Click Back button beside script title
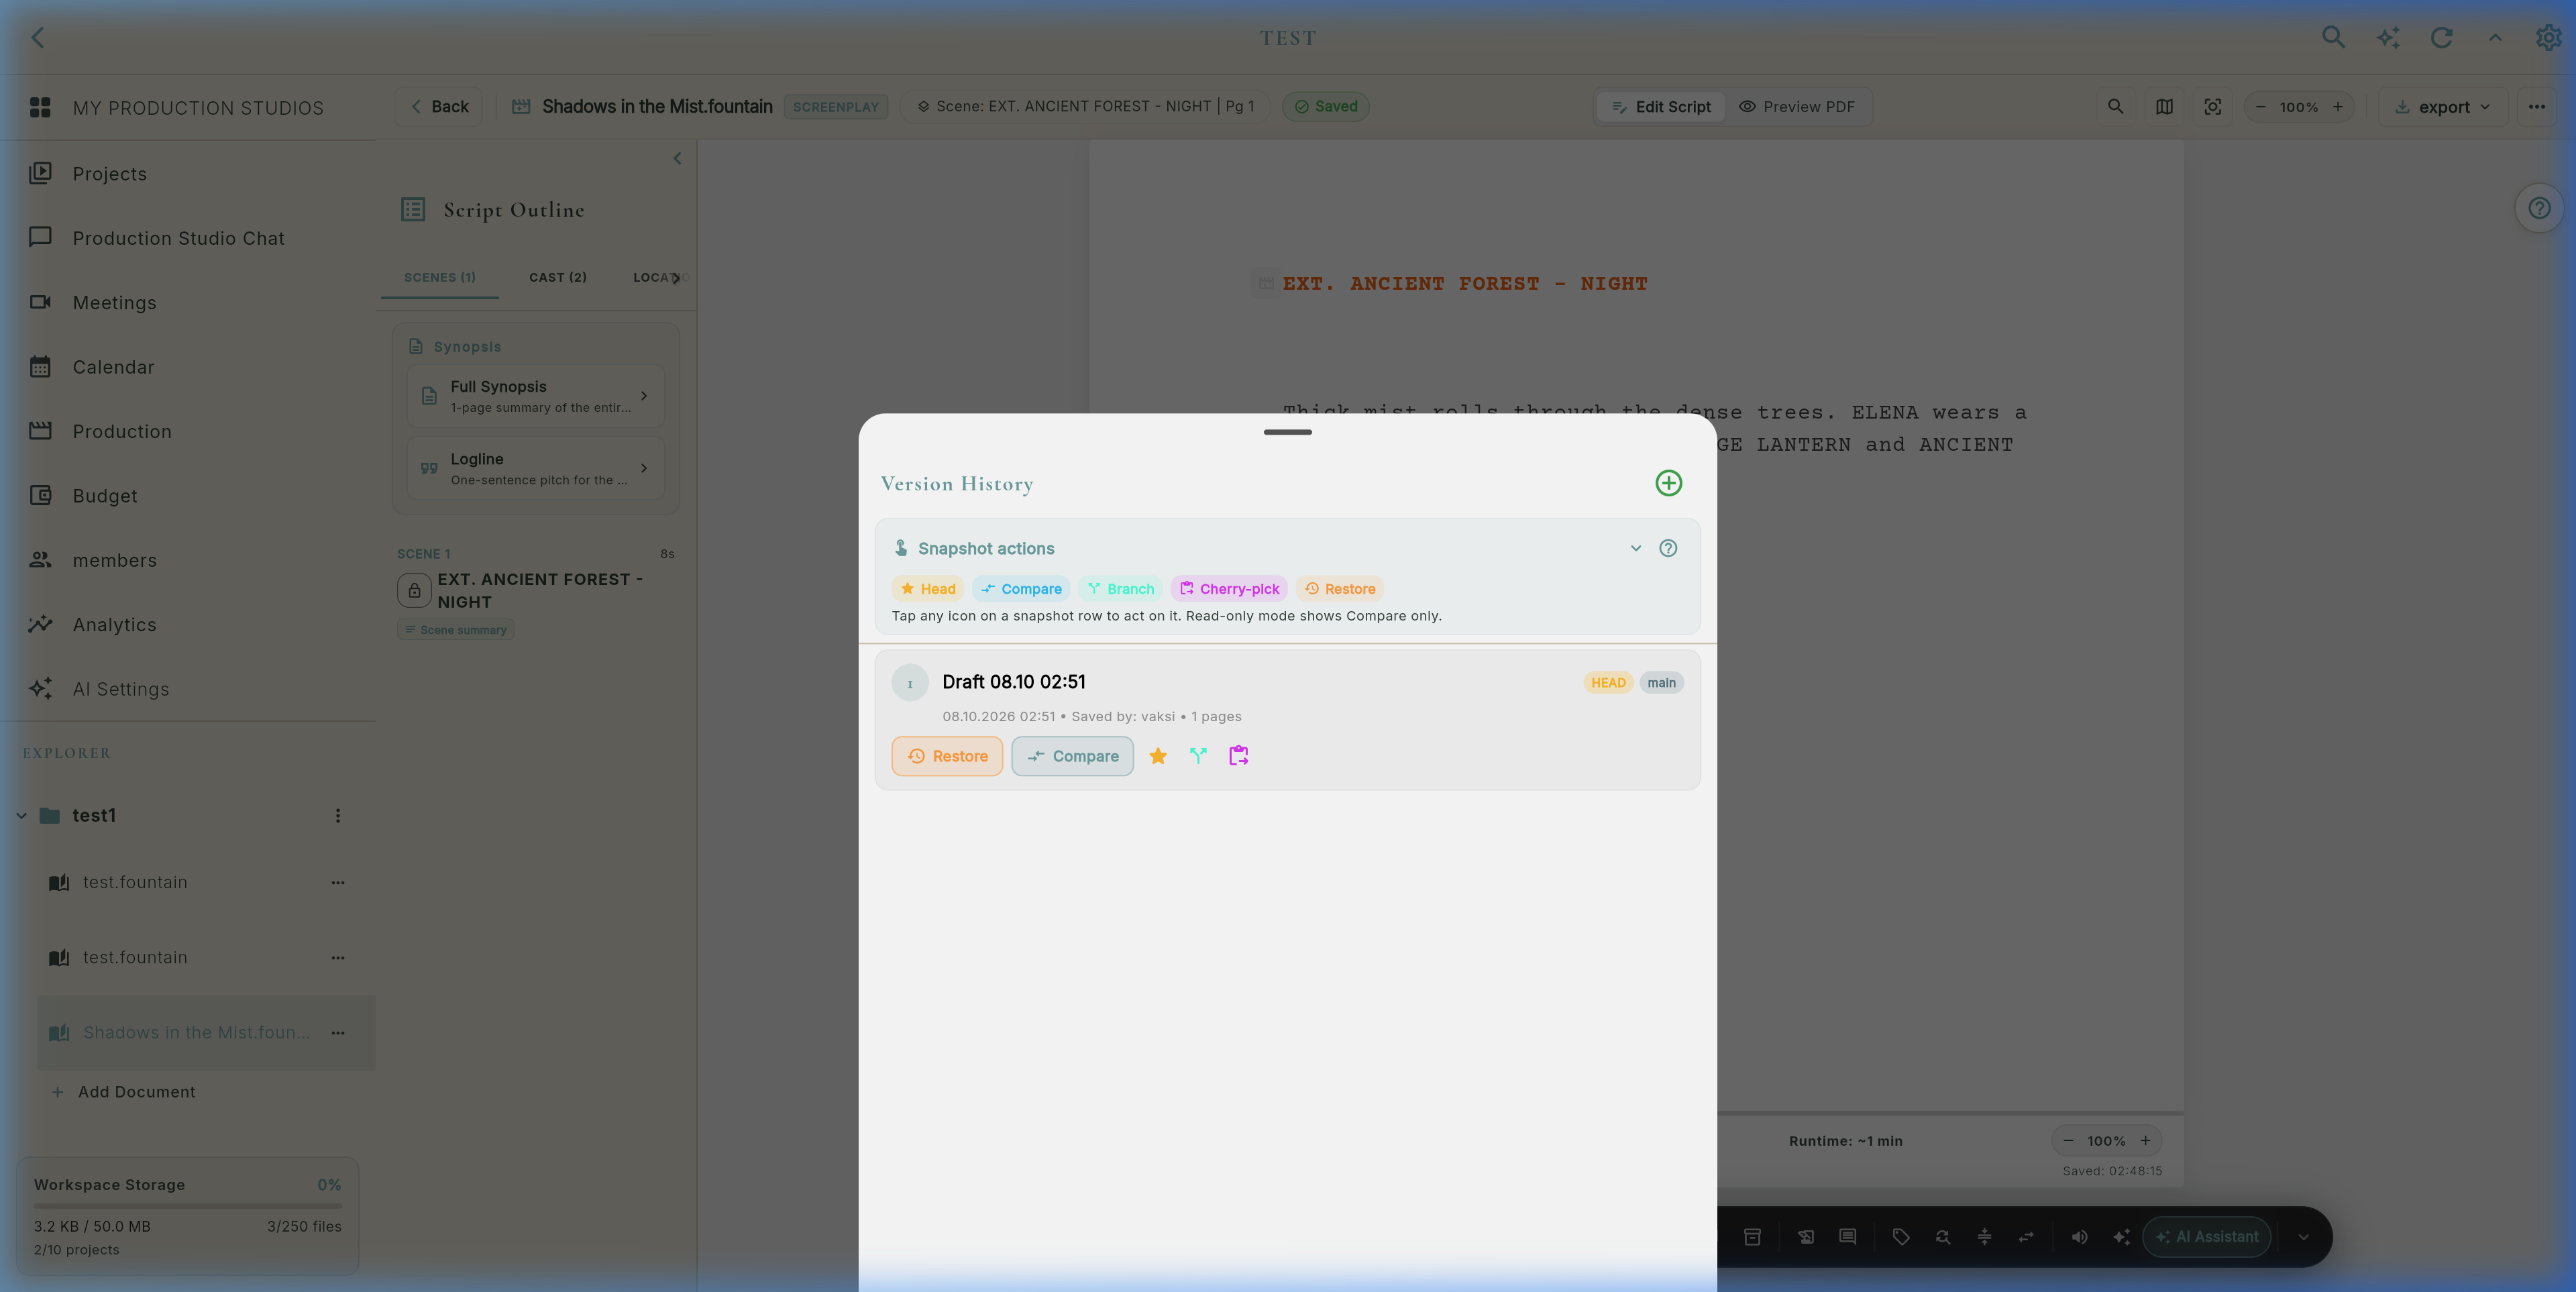 click(x=439, y=107)
